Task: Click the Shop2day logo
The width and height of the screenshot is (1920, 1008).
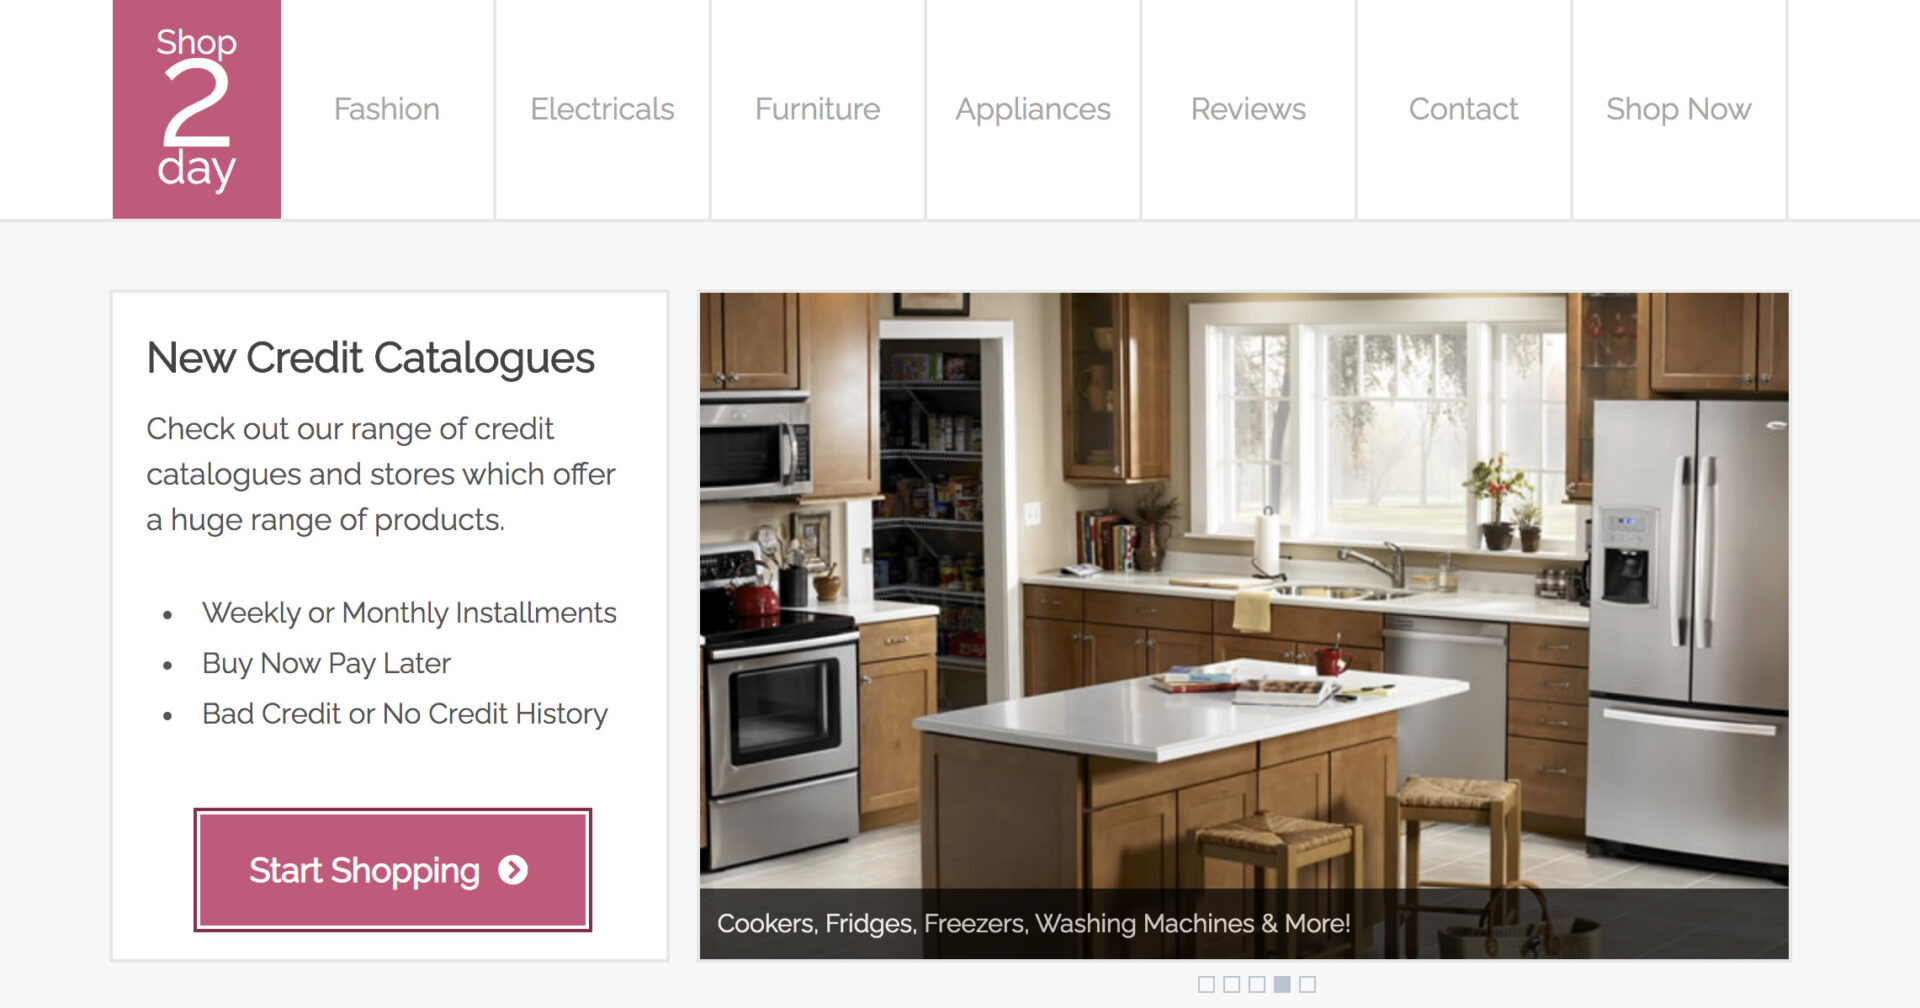Action: (197, 109)
